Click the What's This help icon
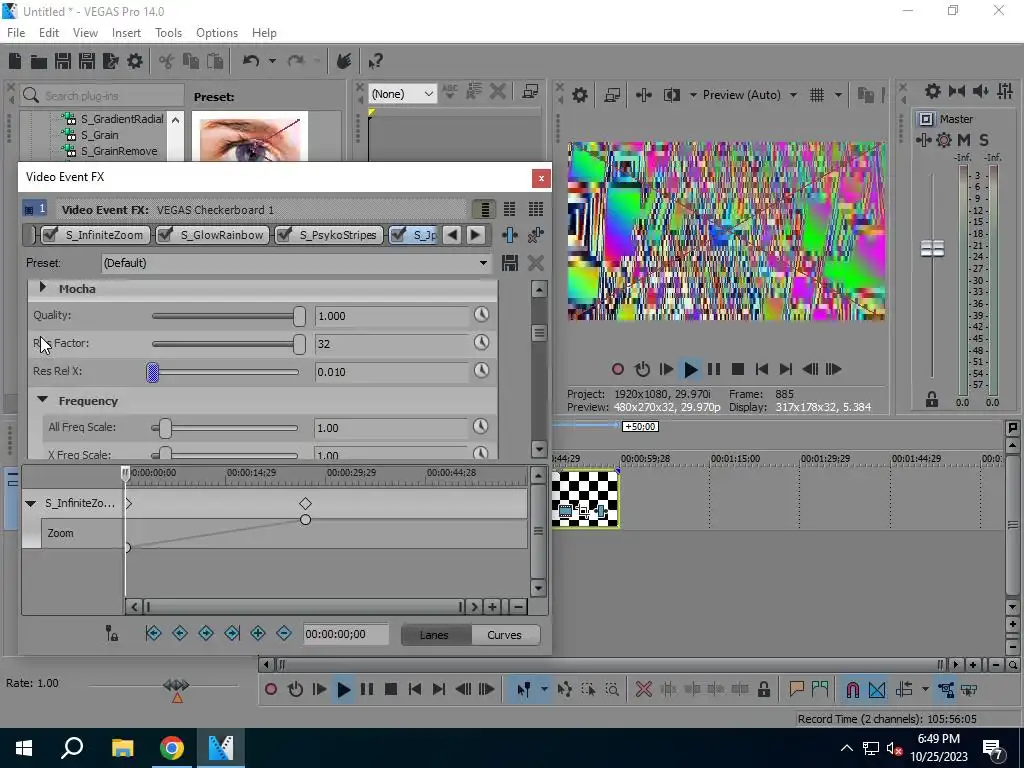The image size is (1024, 768). point(375,61)
